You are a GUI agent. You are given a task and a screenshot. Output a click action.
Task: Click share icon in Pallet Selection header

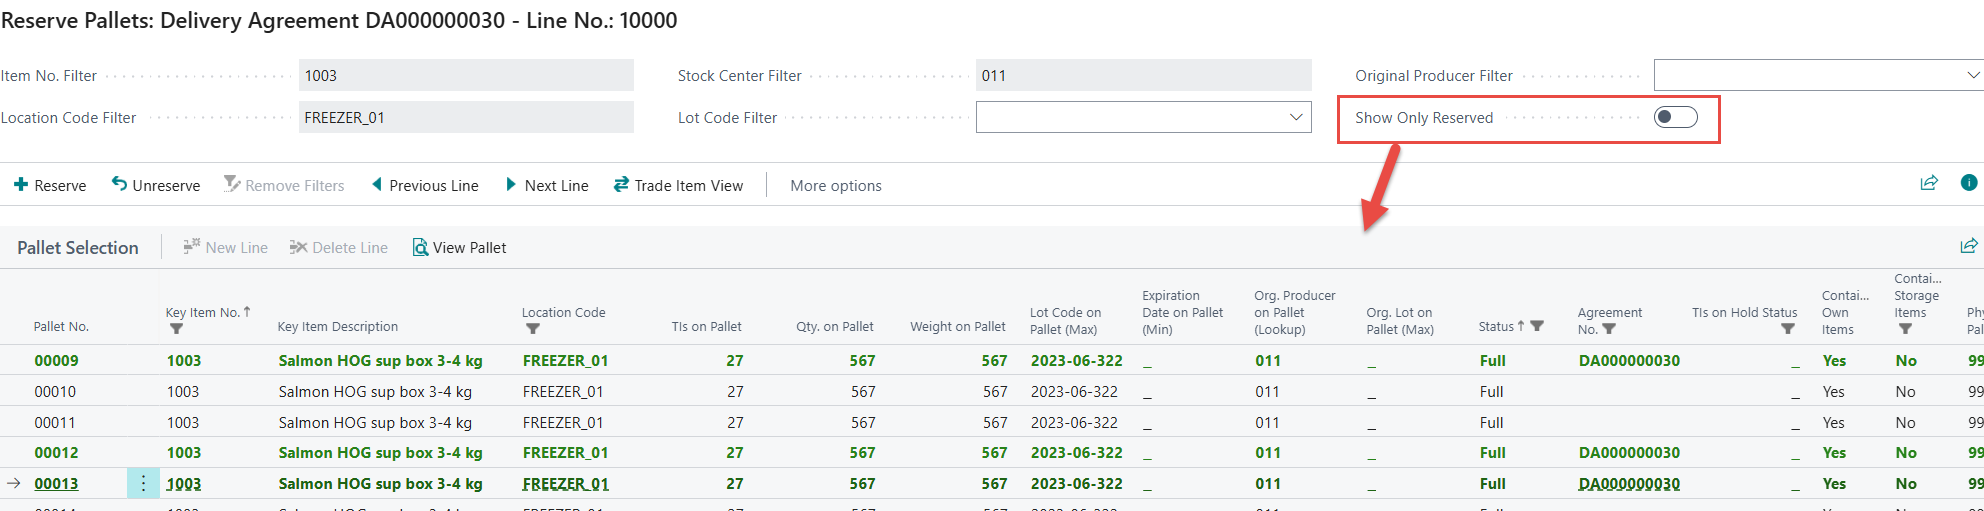click(x=1968, y=246)
